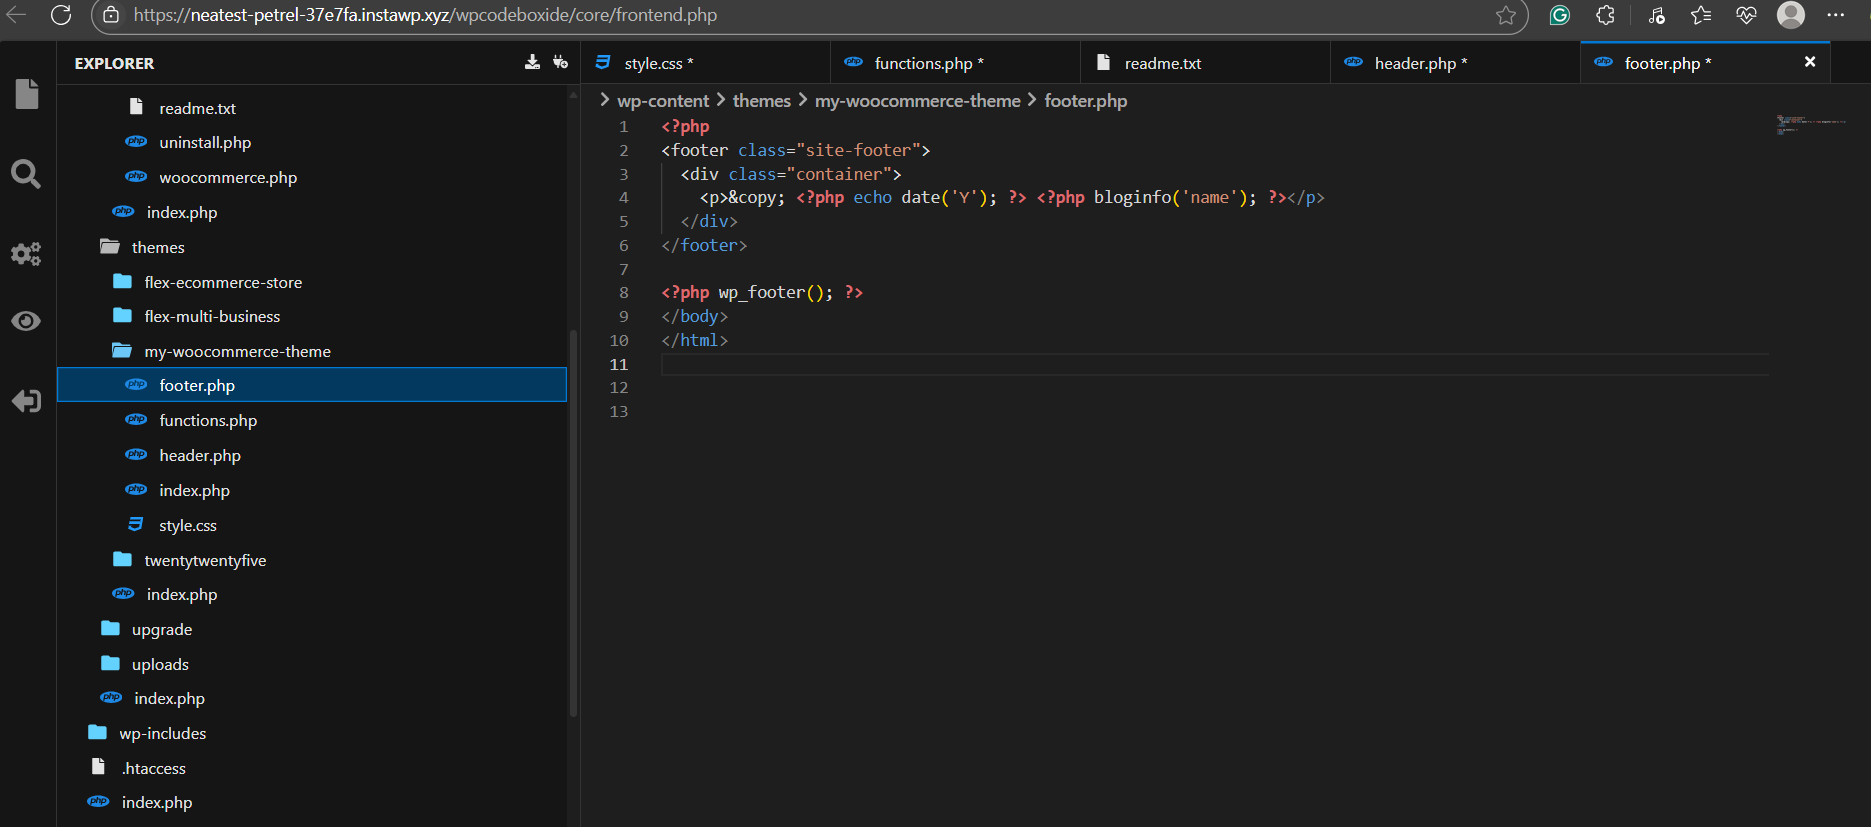This screenshot has height=827, width=1871.
Task: Go back with the browser back arrow
Action: tap(16, 15)
